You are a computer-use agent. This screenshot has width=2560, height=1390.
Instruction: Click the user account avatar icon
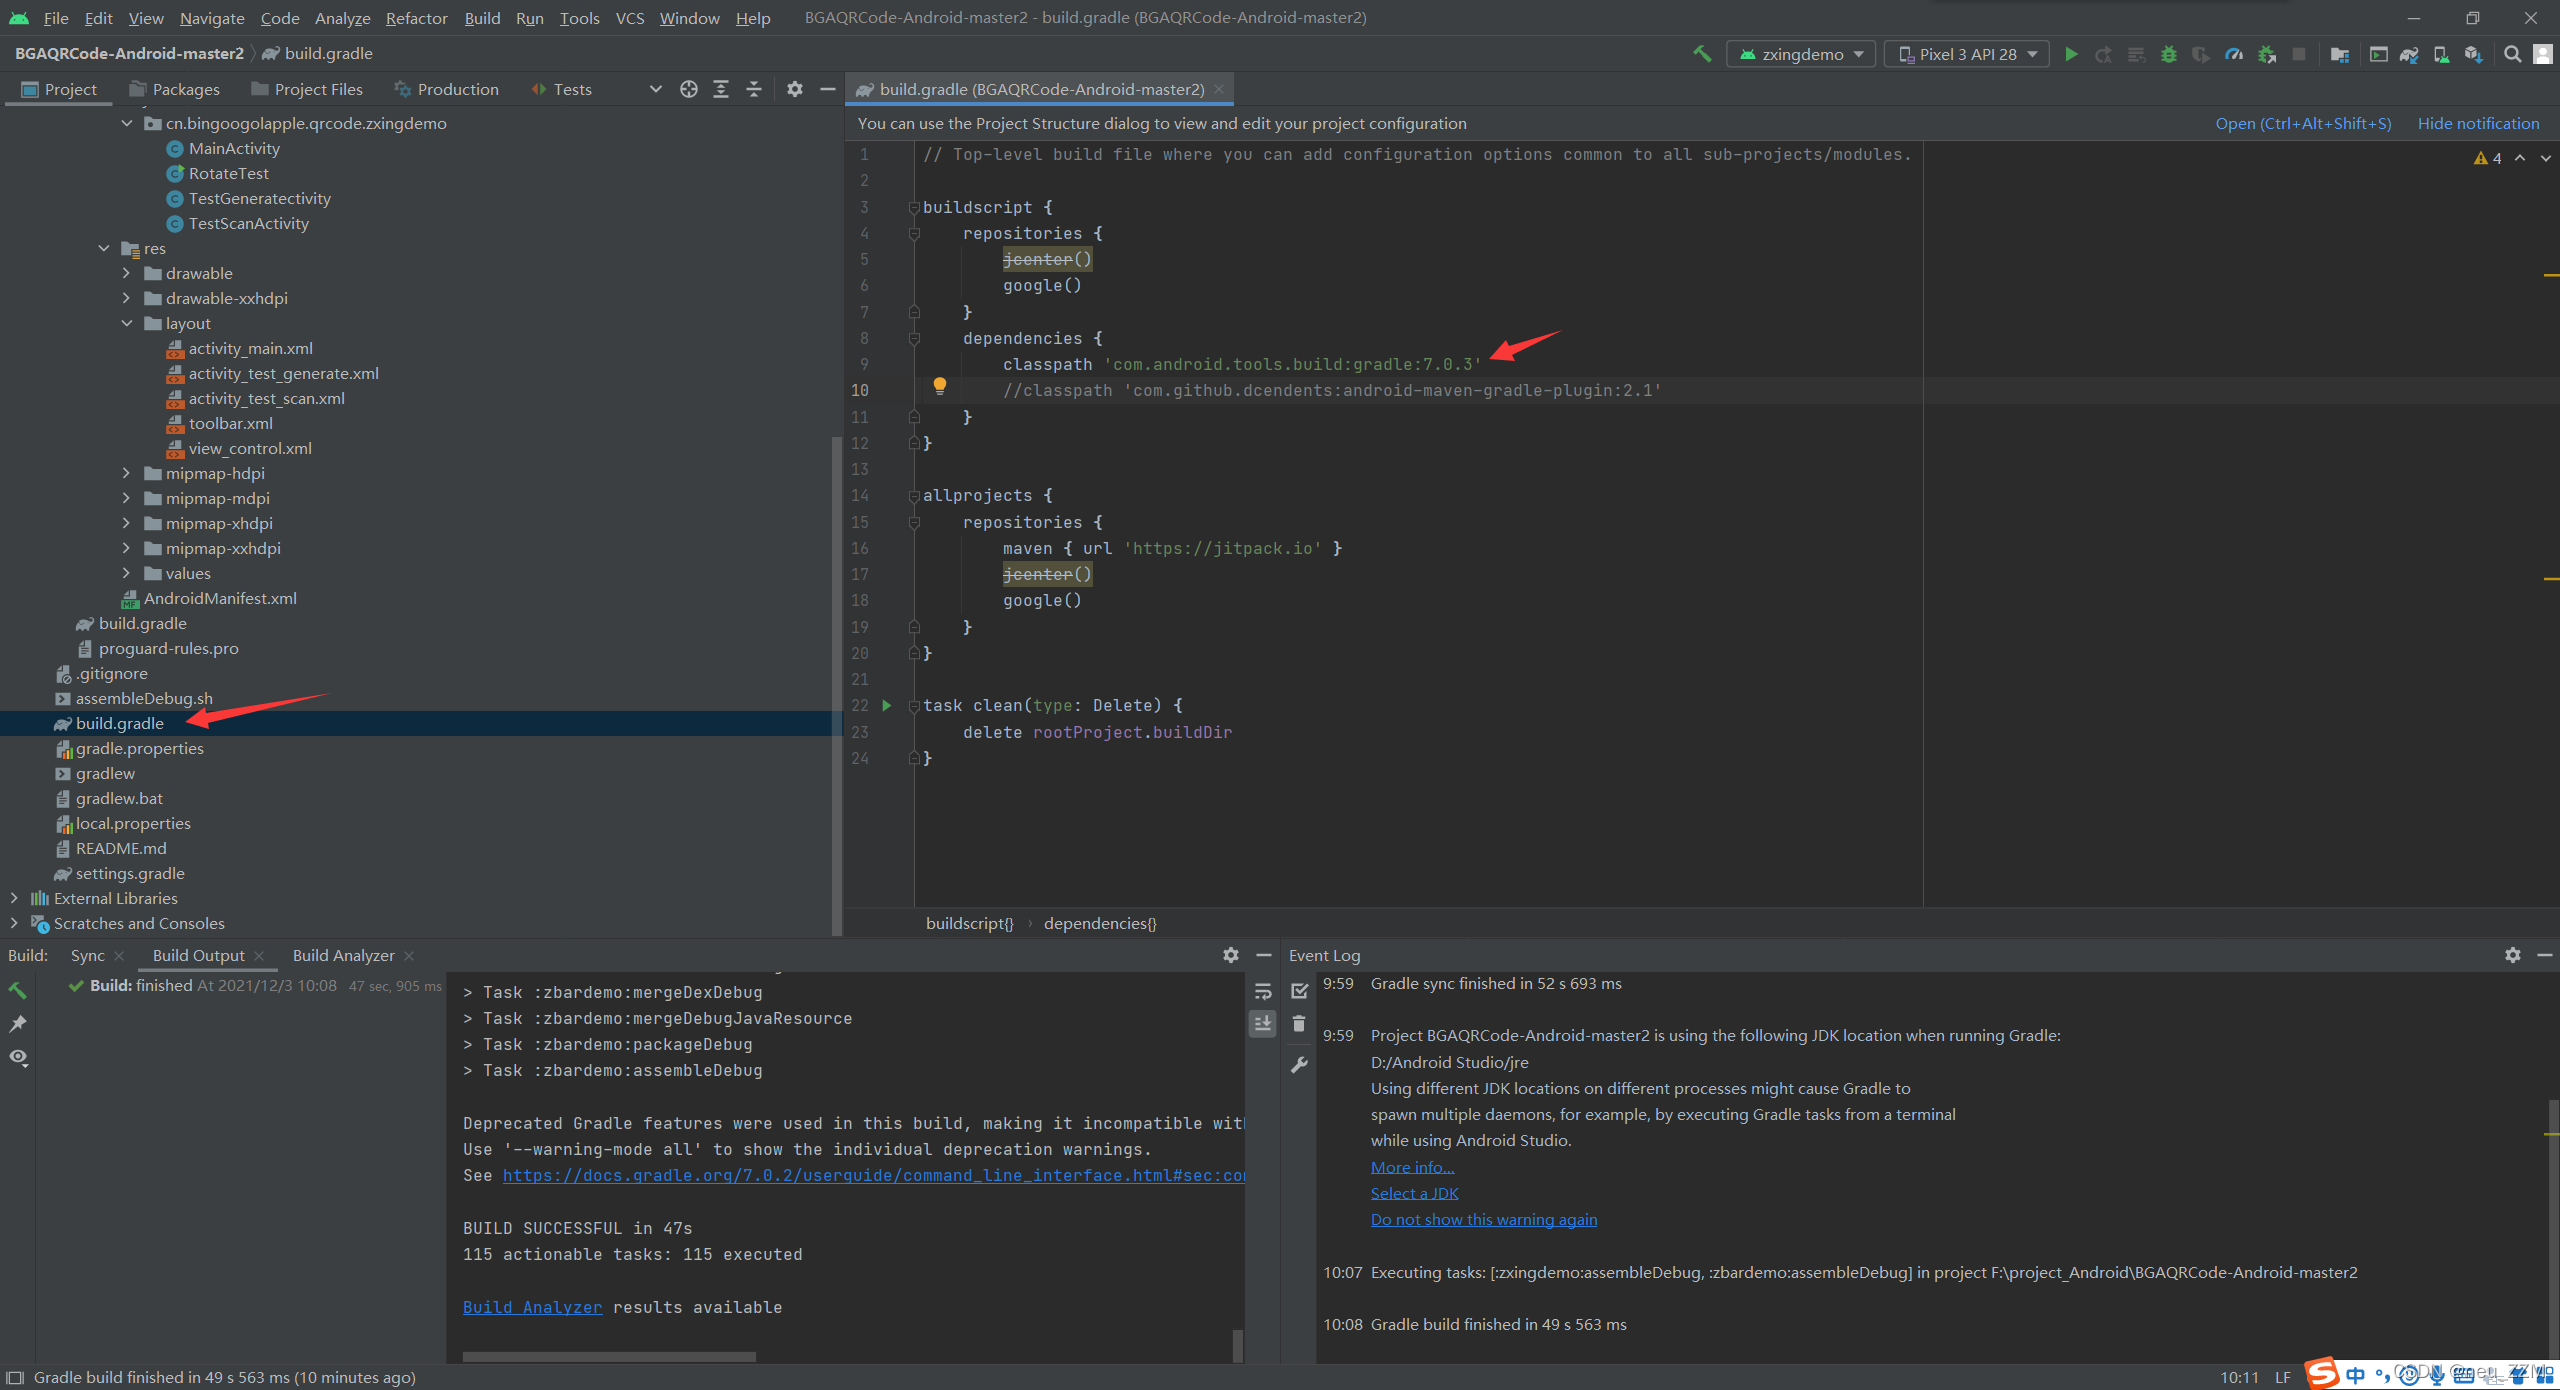point(2543,54)
